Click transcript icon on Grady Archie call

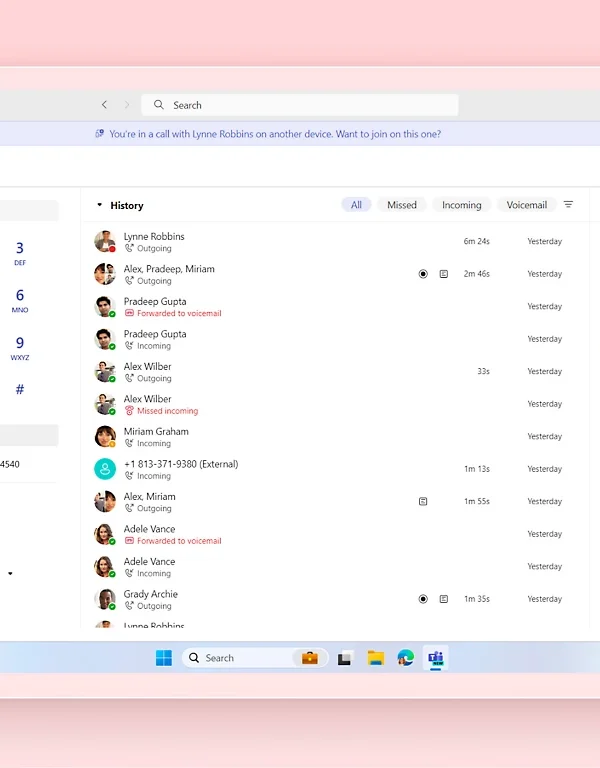click(x=444, y=599)
